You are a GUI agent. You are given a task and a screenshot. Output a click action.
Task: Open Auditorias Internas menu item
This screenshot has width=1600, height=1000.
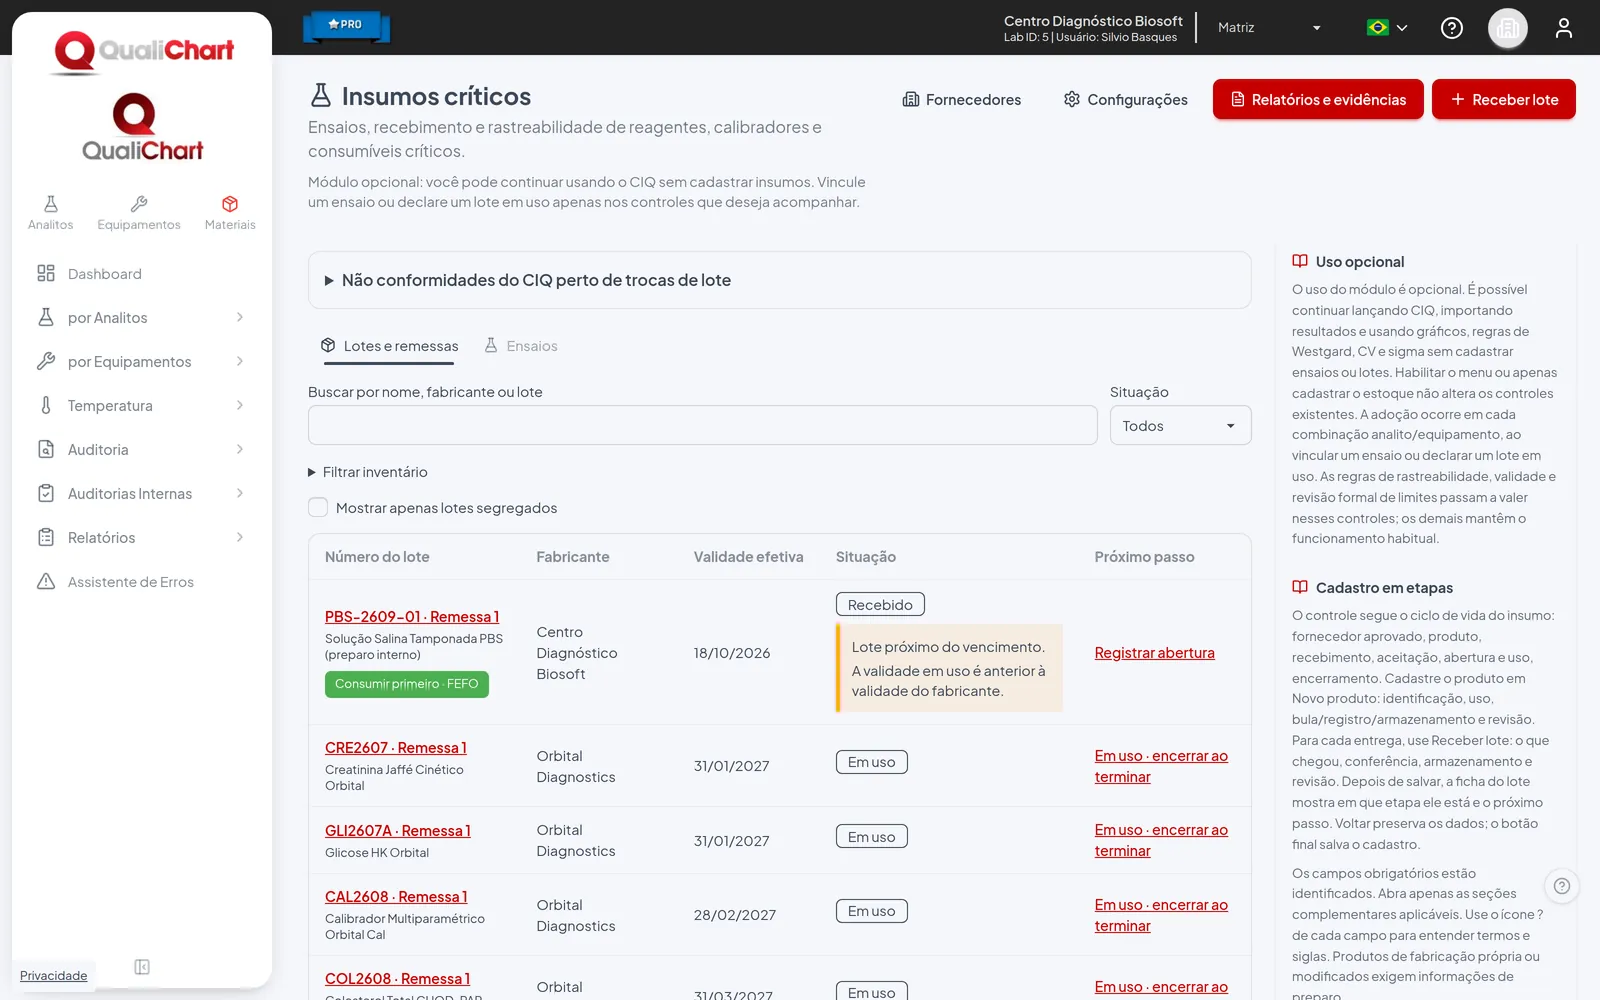140,494
